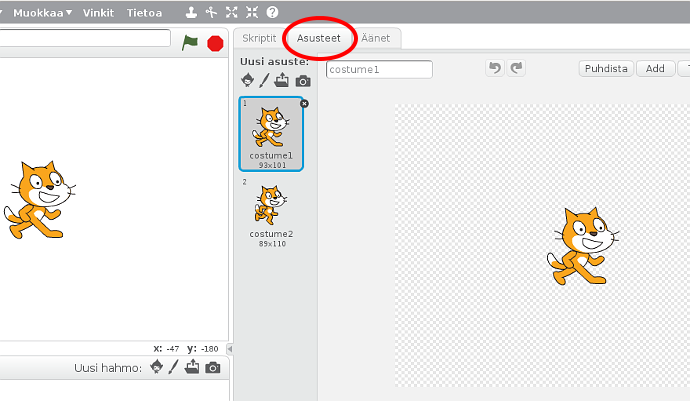Select the Duplicate stamp tool
Screen dimensions: 690x401
pos(191,12)
